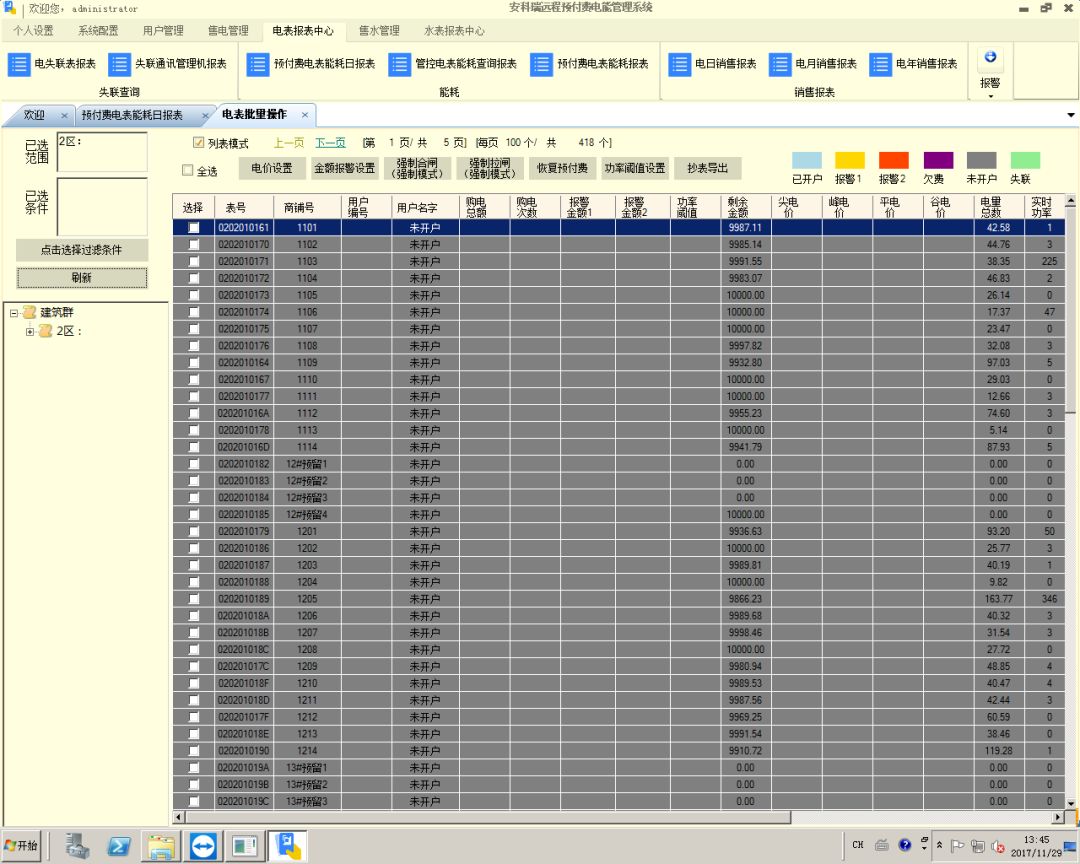Click the yellow 报警1 color swatch
Viewport: 1080px width, 864px height.
click(849, 161)
